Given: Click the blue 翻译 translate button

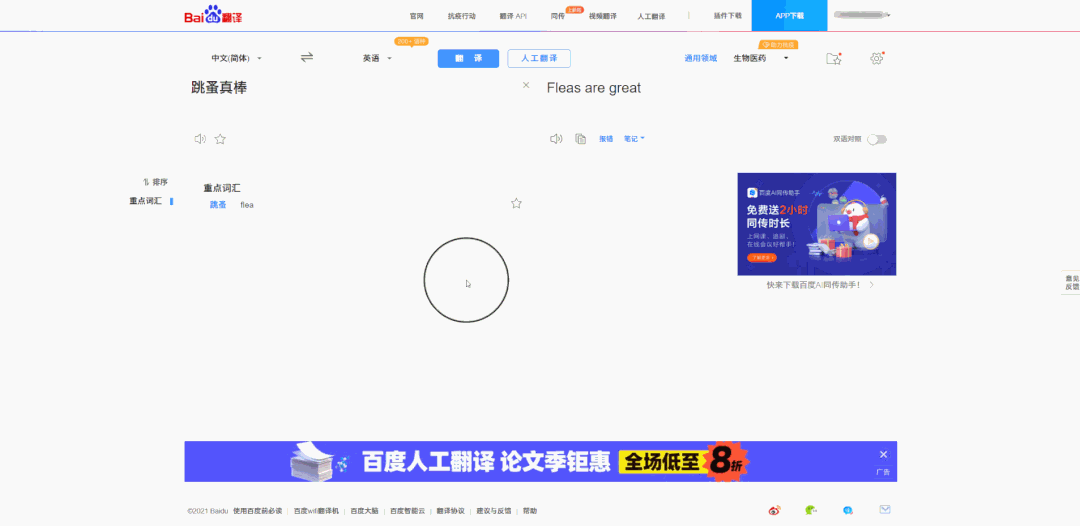Looking at the screenshot, I should (468, 59).
